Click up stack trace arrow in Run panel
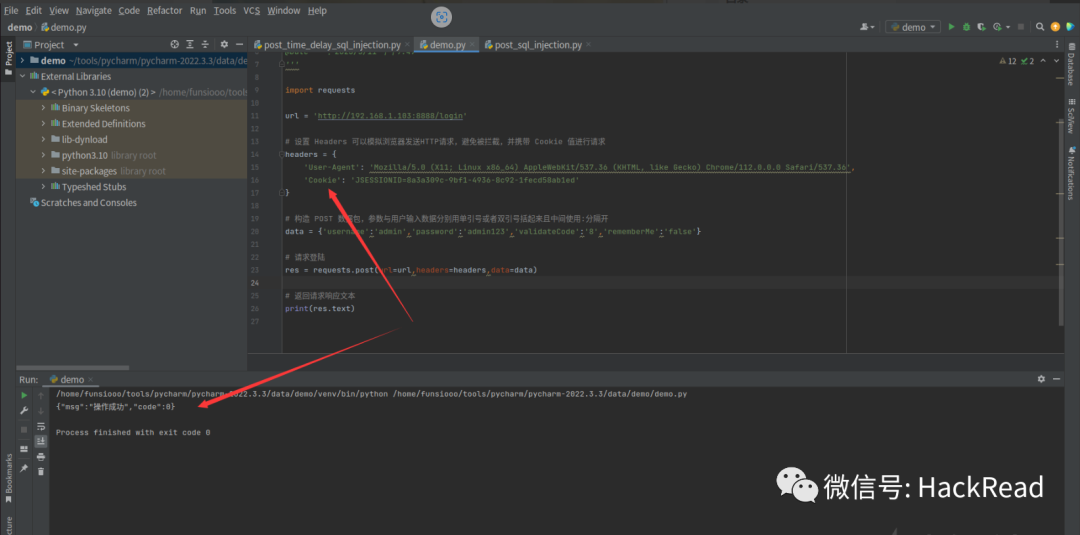The width and height of the screenshot is (1080, 535). tap(41, 395)
